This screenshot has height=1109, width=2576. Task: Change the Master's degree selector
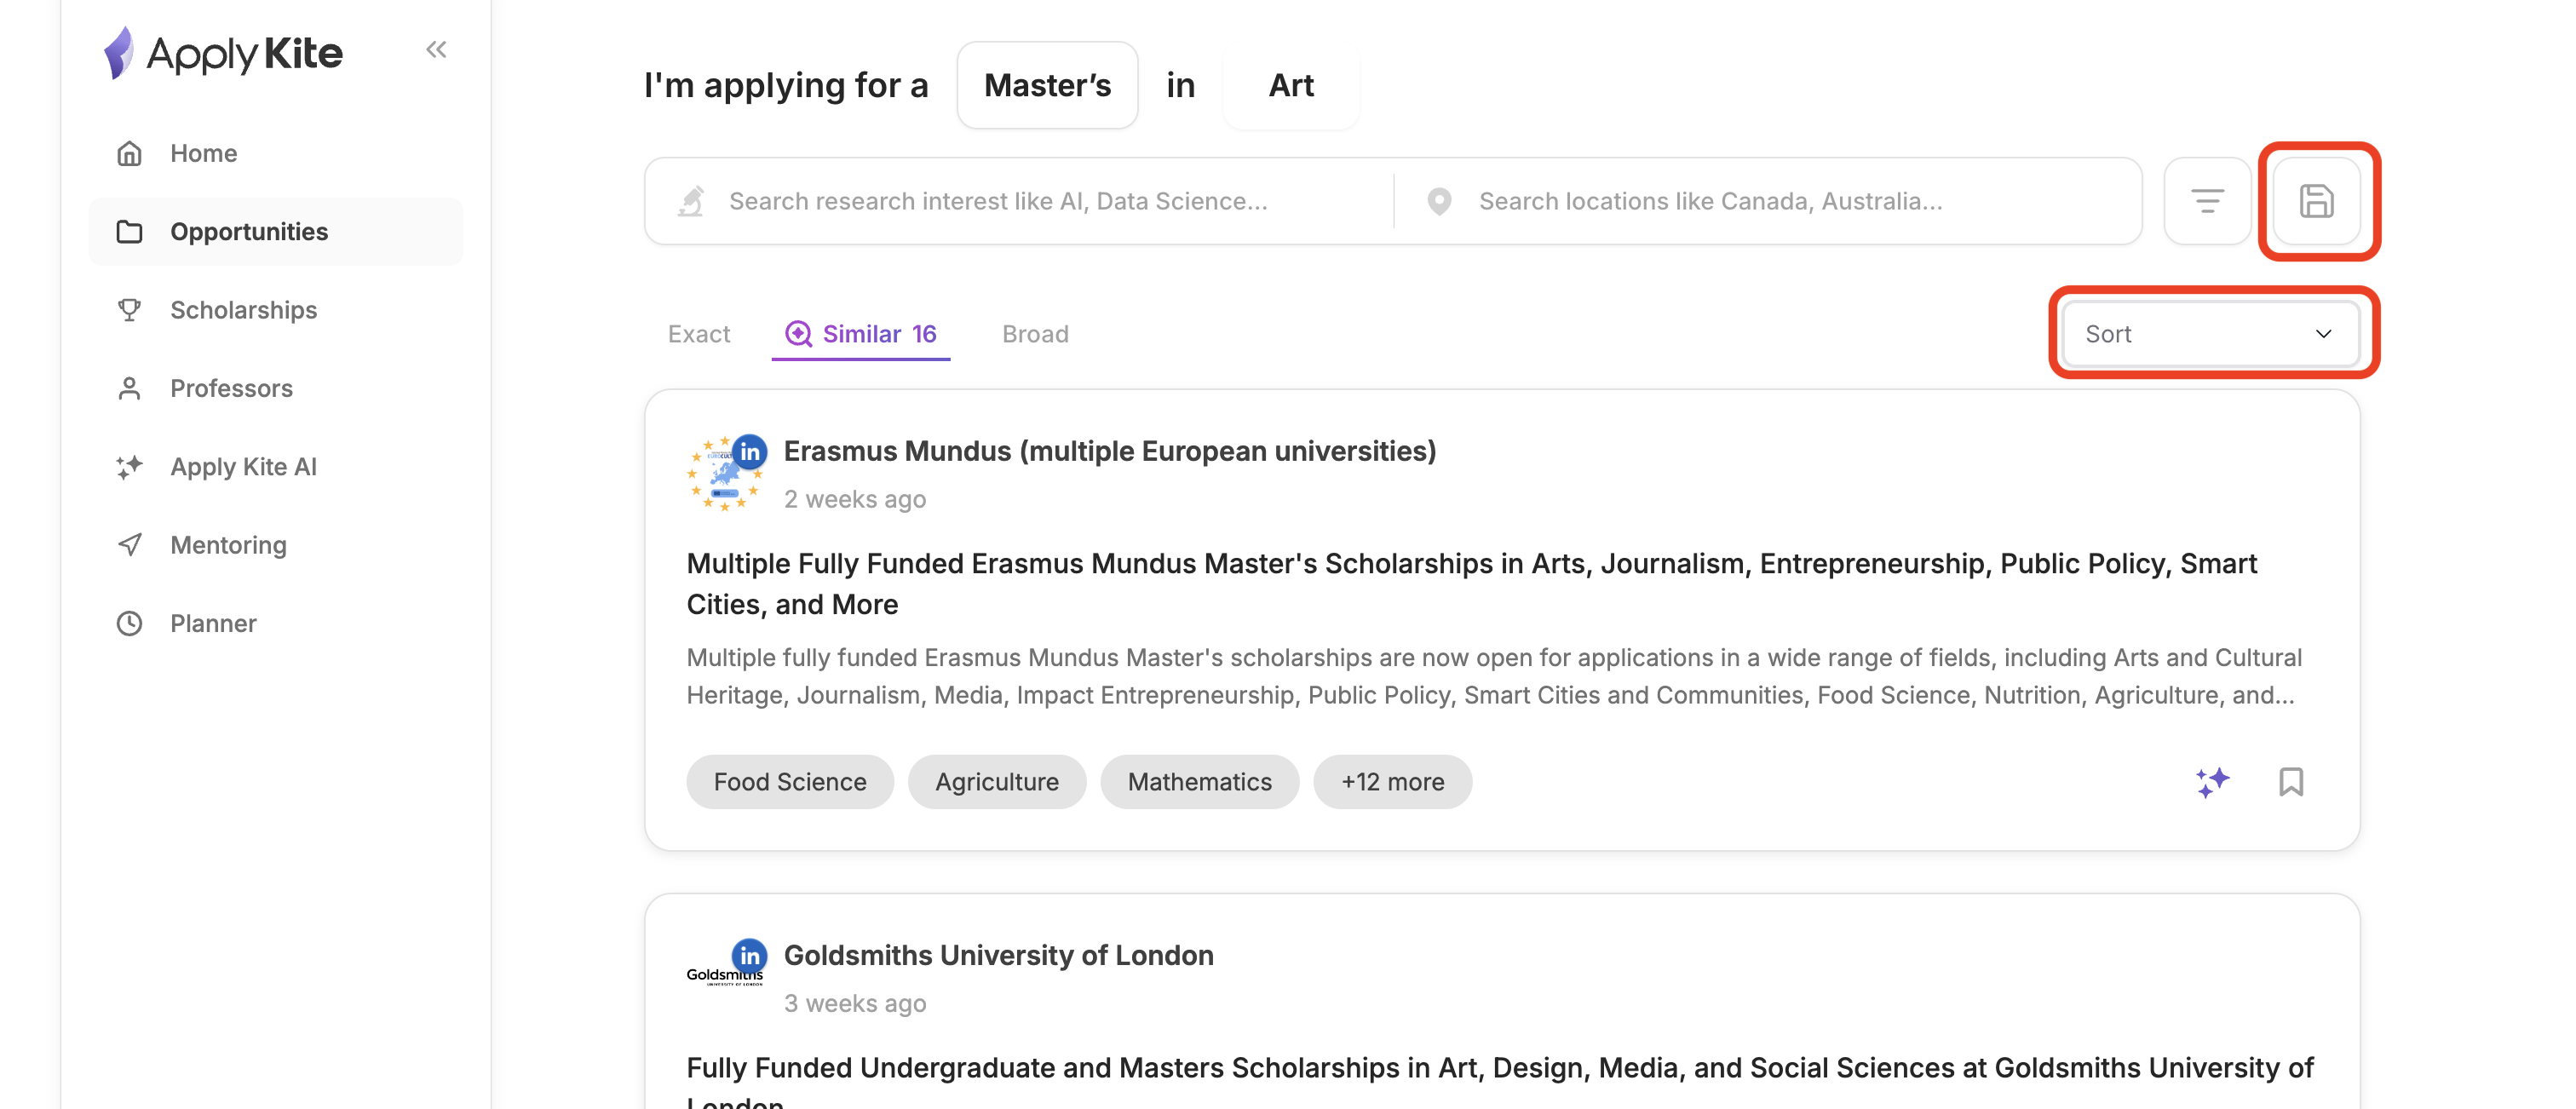point(1047,86)
